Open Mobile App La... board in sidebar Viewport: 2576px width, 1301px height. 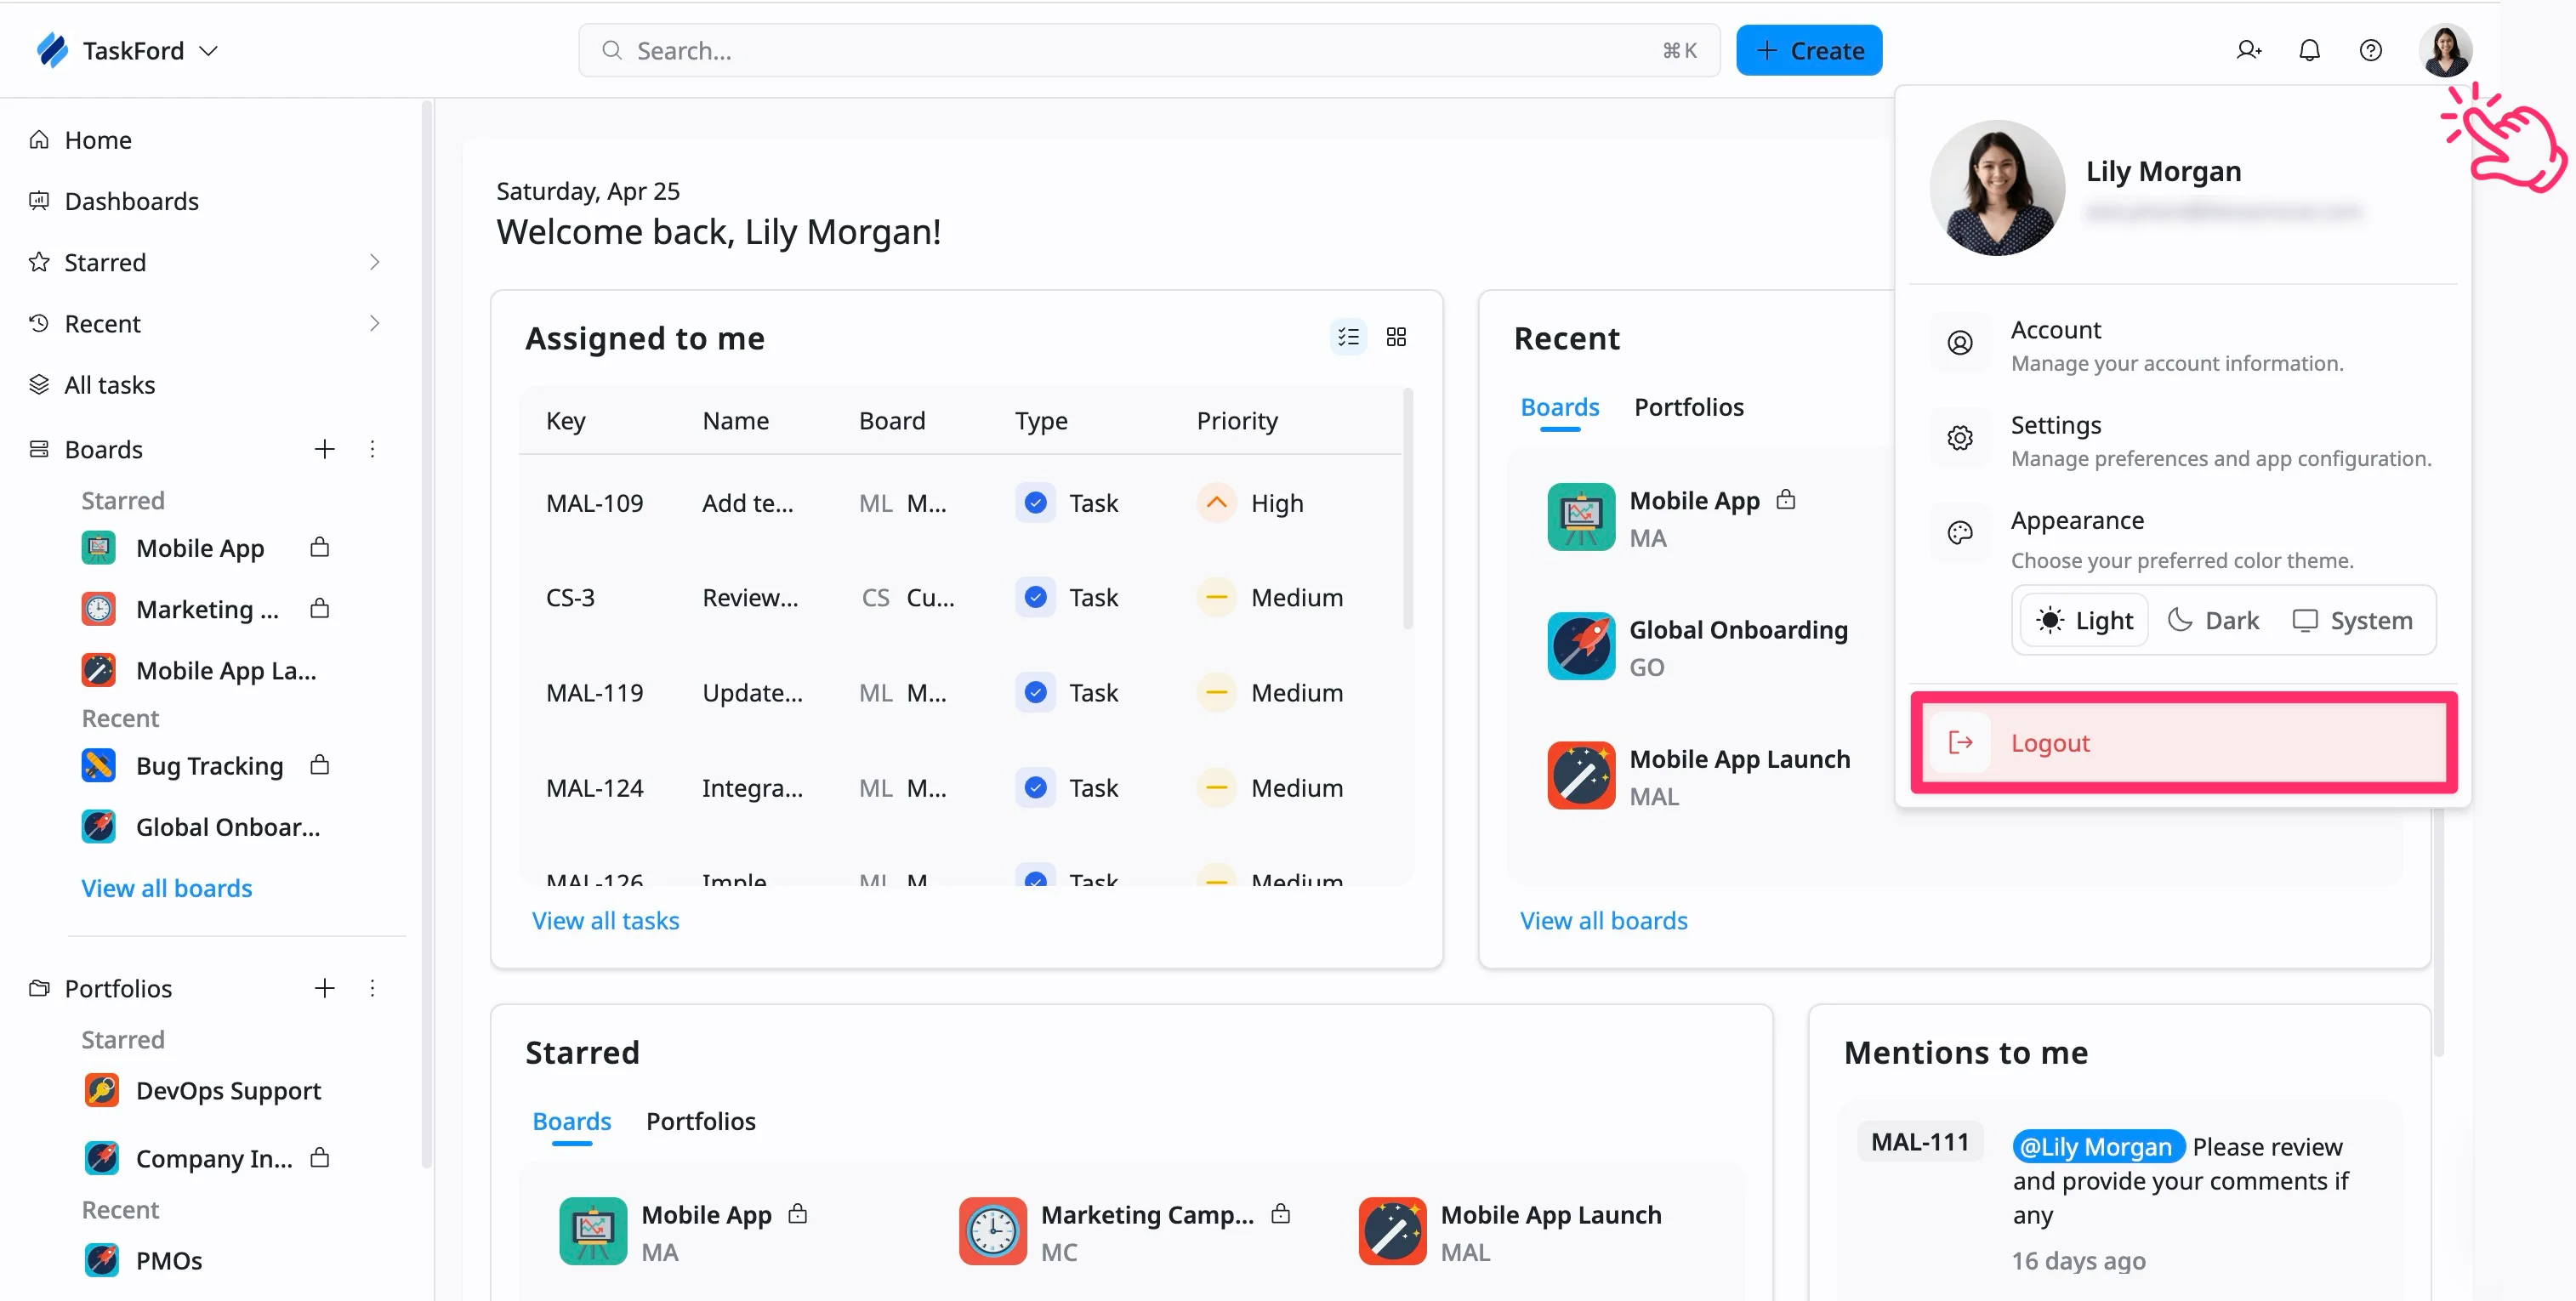click(x=200, y=670)
